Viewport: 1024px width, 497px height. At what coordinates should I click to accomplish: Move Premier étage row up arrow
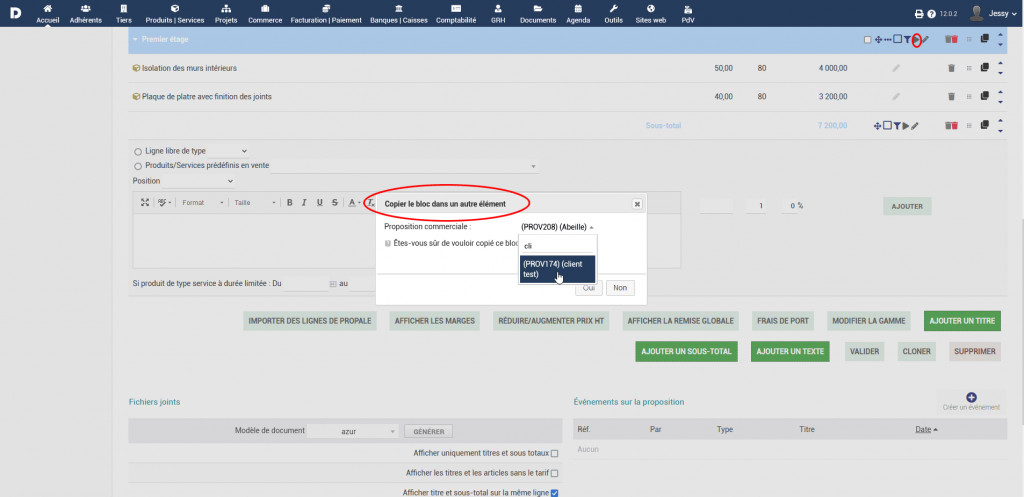click(x=1000, y=35)
